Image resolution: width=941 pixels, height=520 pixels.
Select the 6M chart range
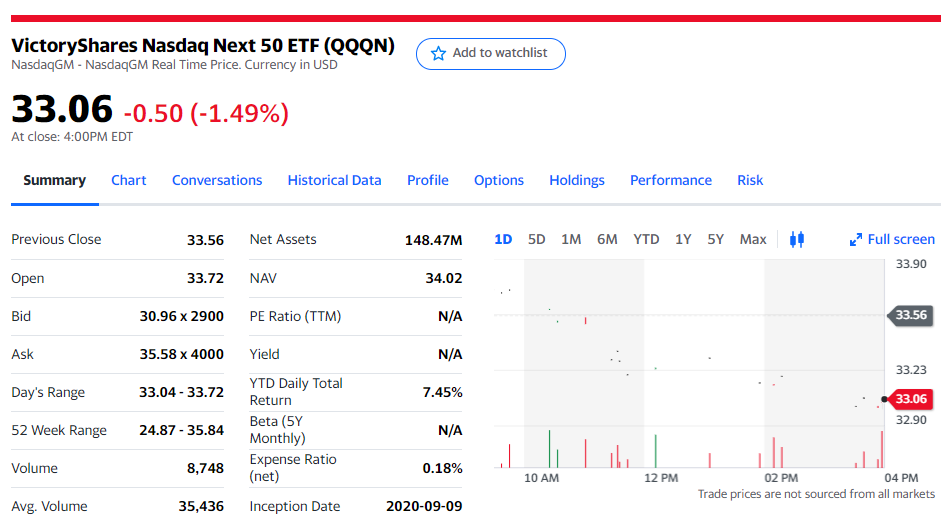pyautogui.click(x=607, y=240)
